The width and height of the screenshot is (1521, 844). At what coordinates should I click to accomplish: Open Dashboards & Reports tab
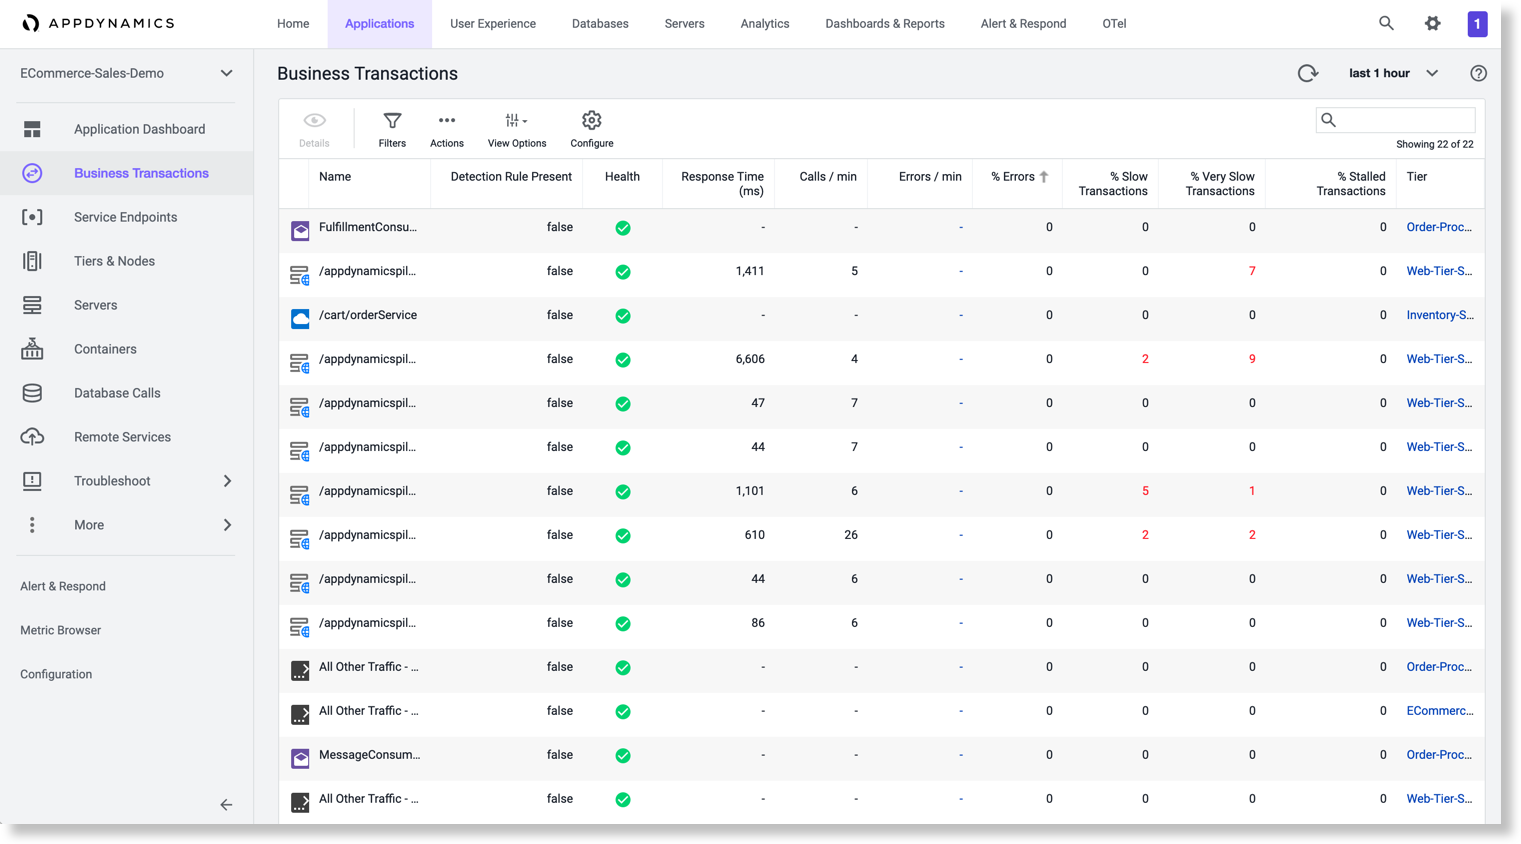click(885, 23)
